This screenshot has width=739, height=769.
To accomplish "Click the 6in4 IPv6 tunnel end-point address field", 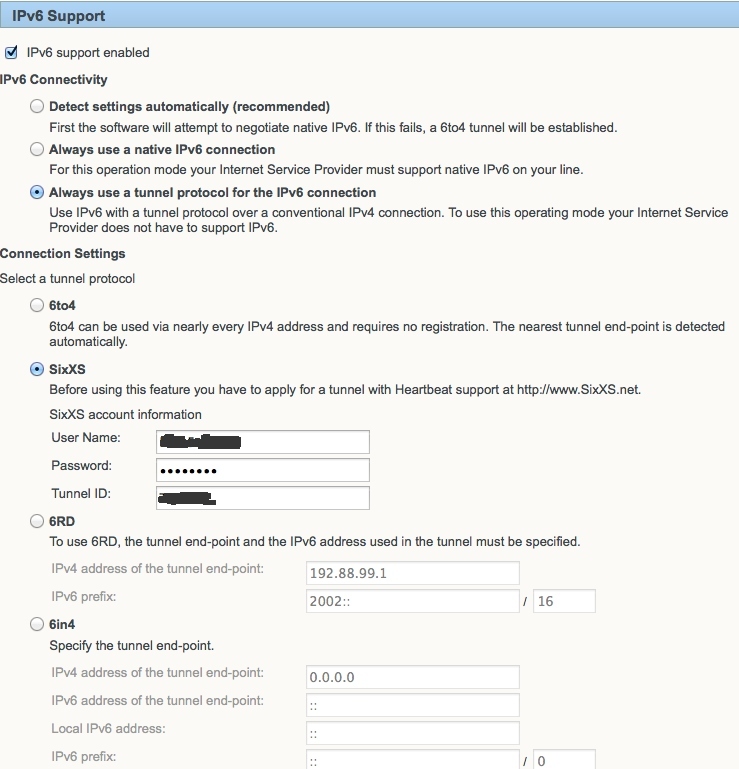I will click(412, 705).
